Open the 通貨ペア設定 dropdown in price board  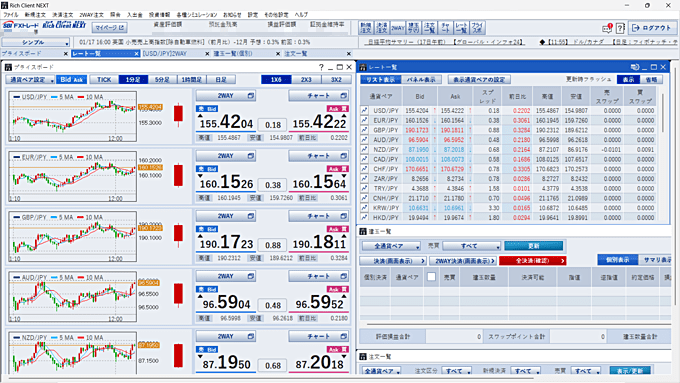30,80
